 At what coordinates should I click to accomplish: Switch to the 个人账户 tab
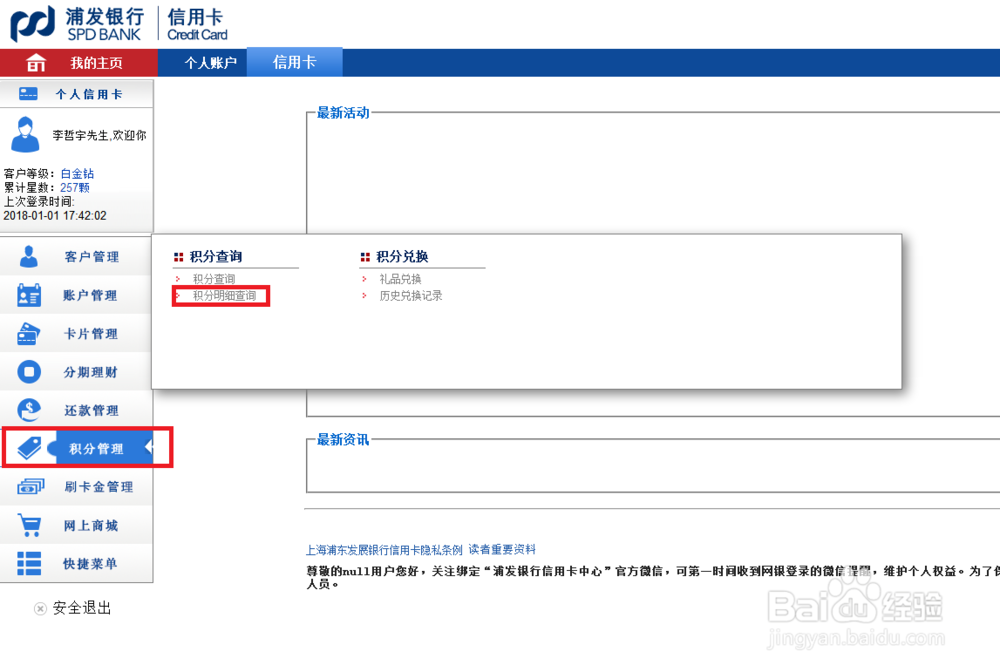210,62
